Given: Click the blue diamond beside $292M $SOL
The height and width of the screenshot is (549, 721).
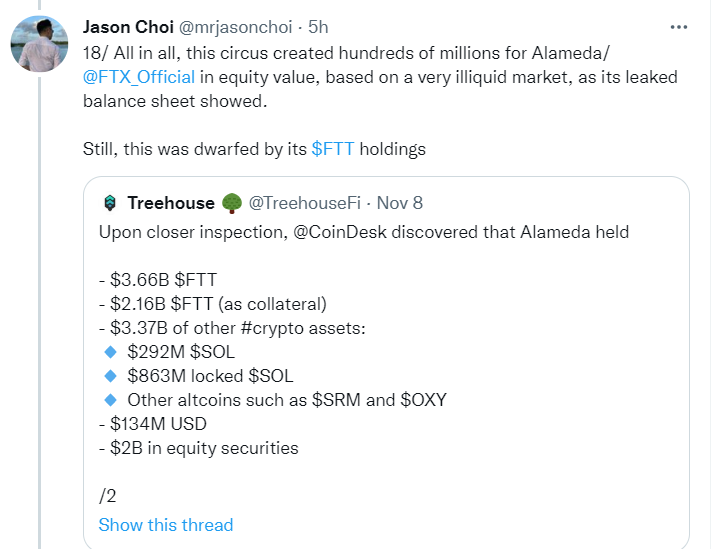Looking at the screenshot, I should pos(110,351).
